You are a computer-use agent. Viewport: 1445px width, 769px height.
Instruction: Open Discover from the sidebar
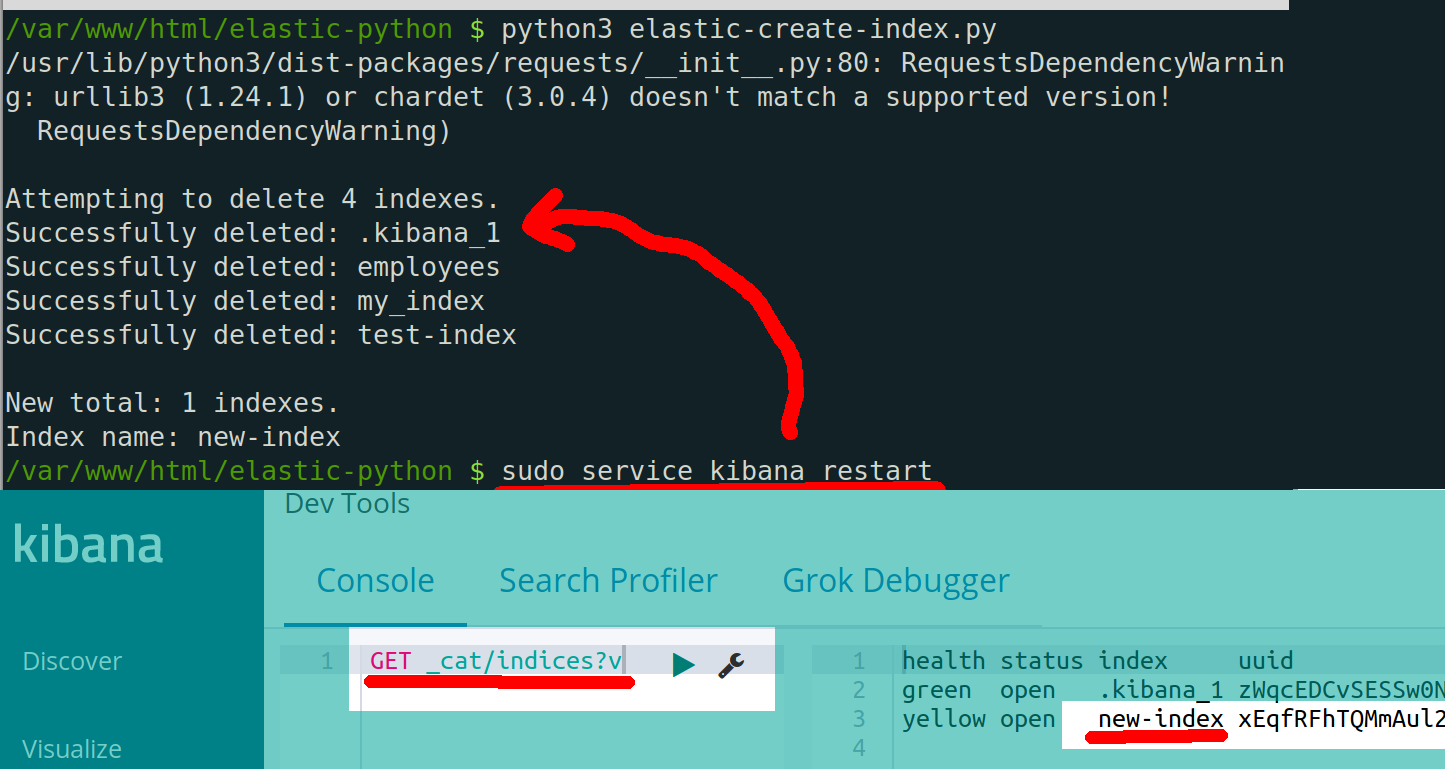(x=72, y=661)
